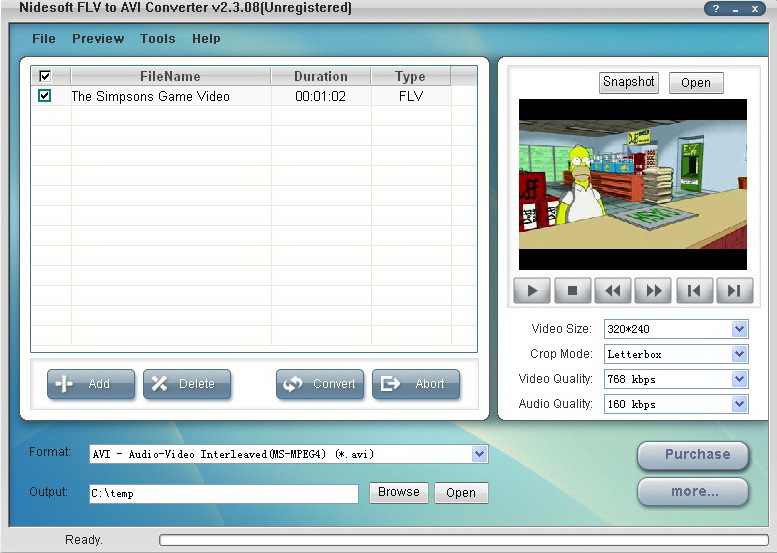The width and height of the screenshot is (777, 553).
Task: Click the FLV type cell
Action: 411,96
